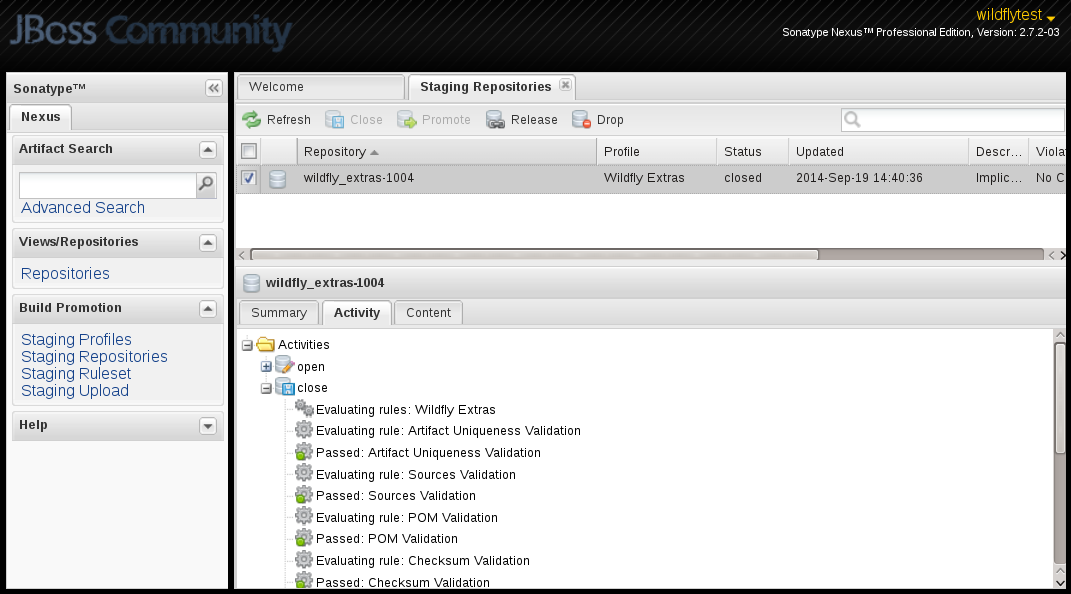1071x594 pixels.
Task: Click the Refresh toolbar button
Action: 277,120
